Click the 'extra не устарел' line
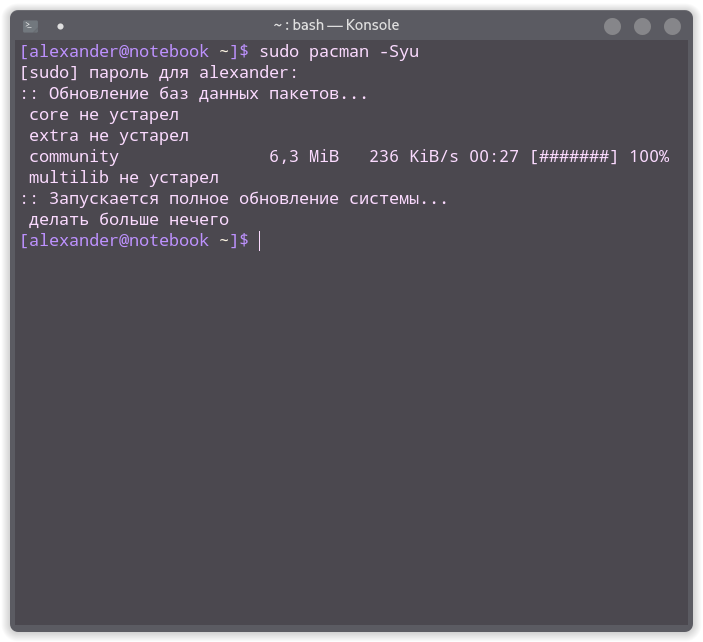 [x=109, y=136]
